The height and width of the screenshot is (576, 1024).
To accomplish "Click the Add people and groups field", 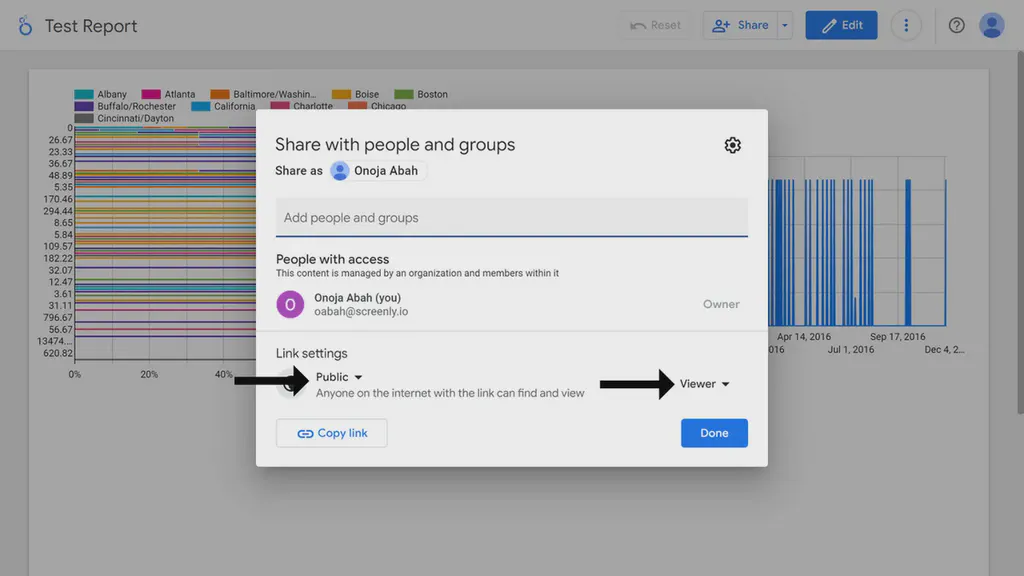I will 511,217.
